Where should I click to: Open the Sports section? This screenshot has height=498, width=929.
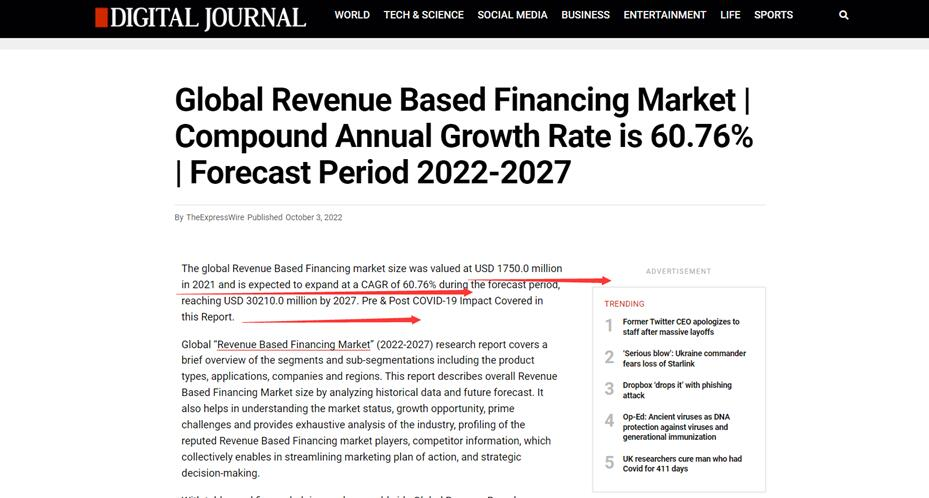[773, 15]
